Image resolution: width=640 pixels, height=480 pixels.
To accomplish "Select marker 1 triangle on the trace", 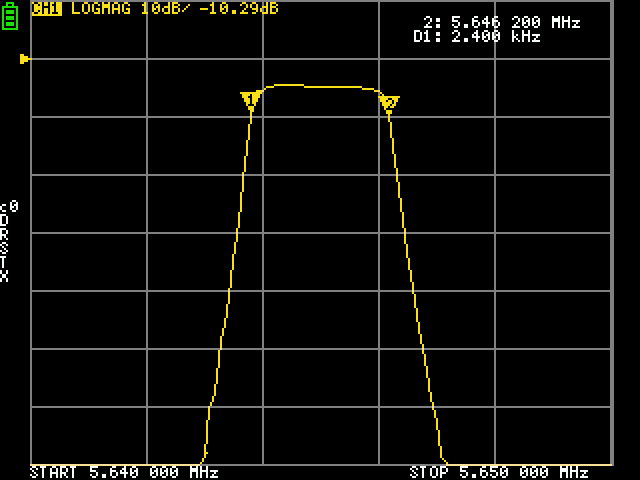I will coord(251,100).
